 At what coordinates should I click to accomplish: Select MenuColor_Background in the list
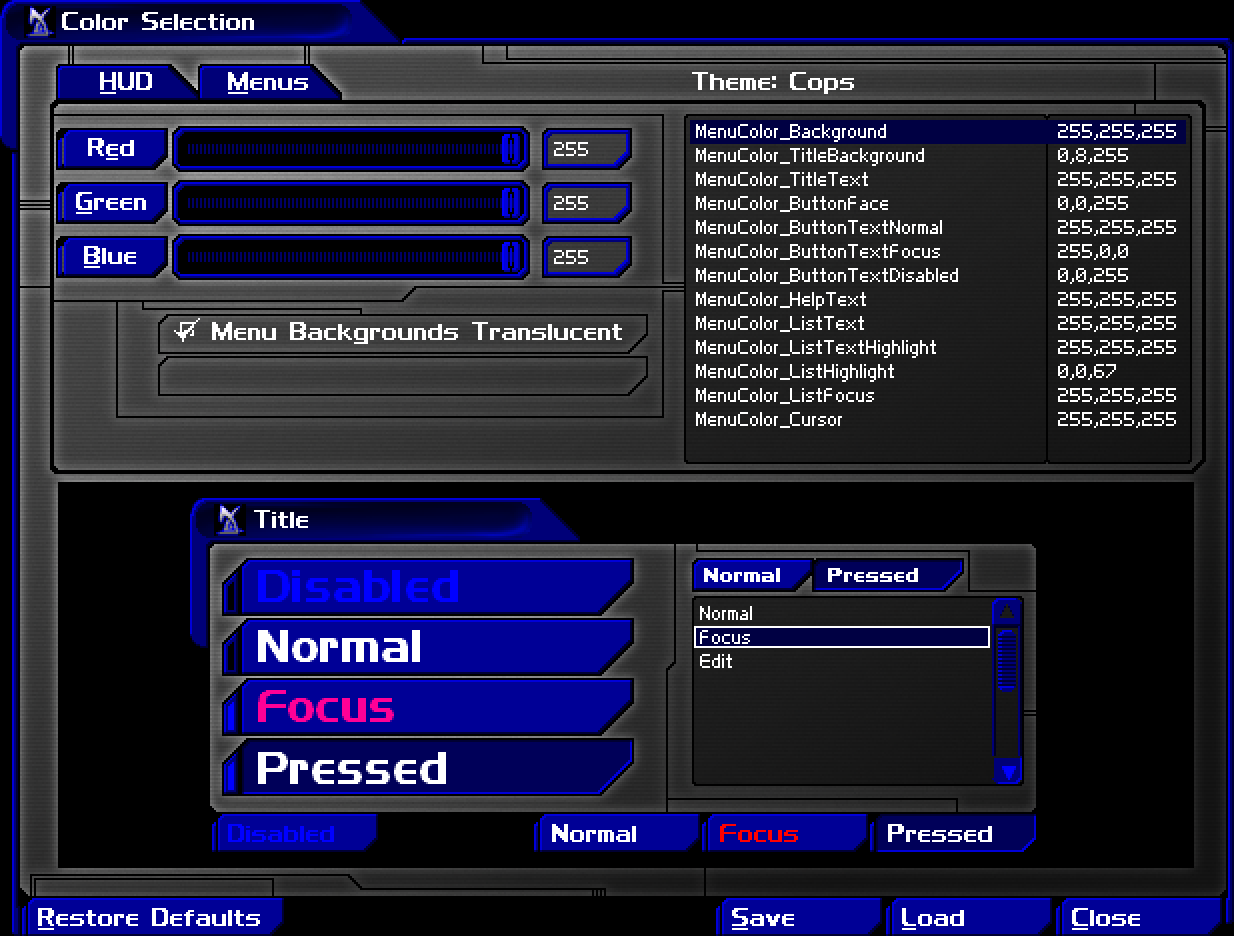pyautogui.click(x=937, y=131)
